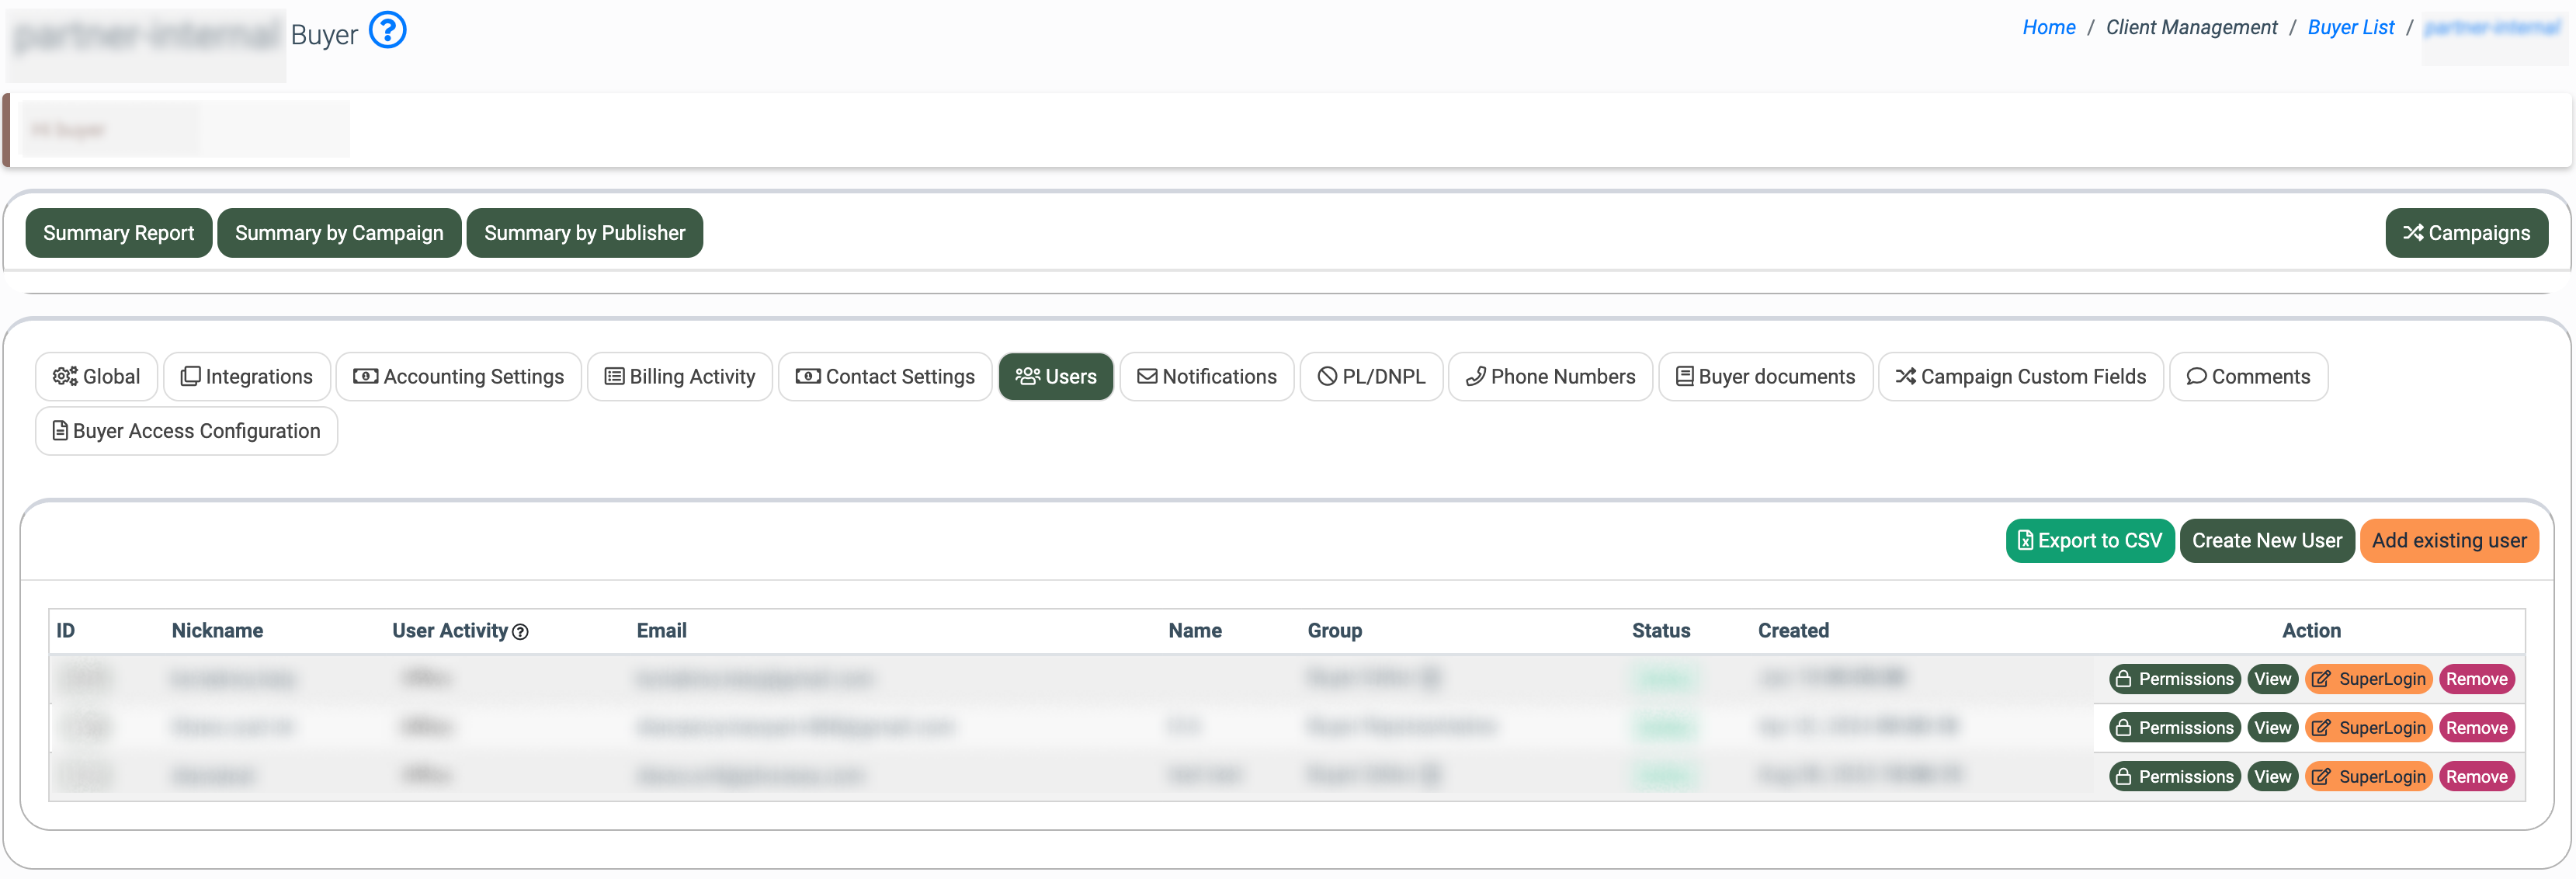The image size is (2576, 879).
Task: Open the Global settings tab
Action: pyautogui.click(x=97, y=377)
